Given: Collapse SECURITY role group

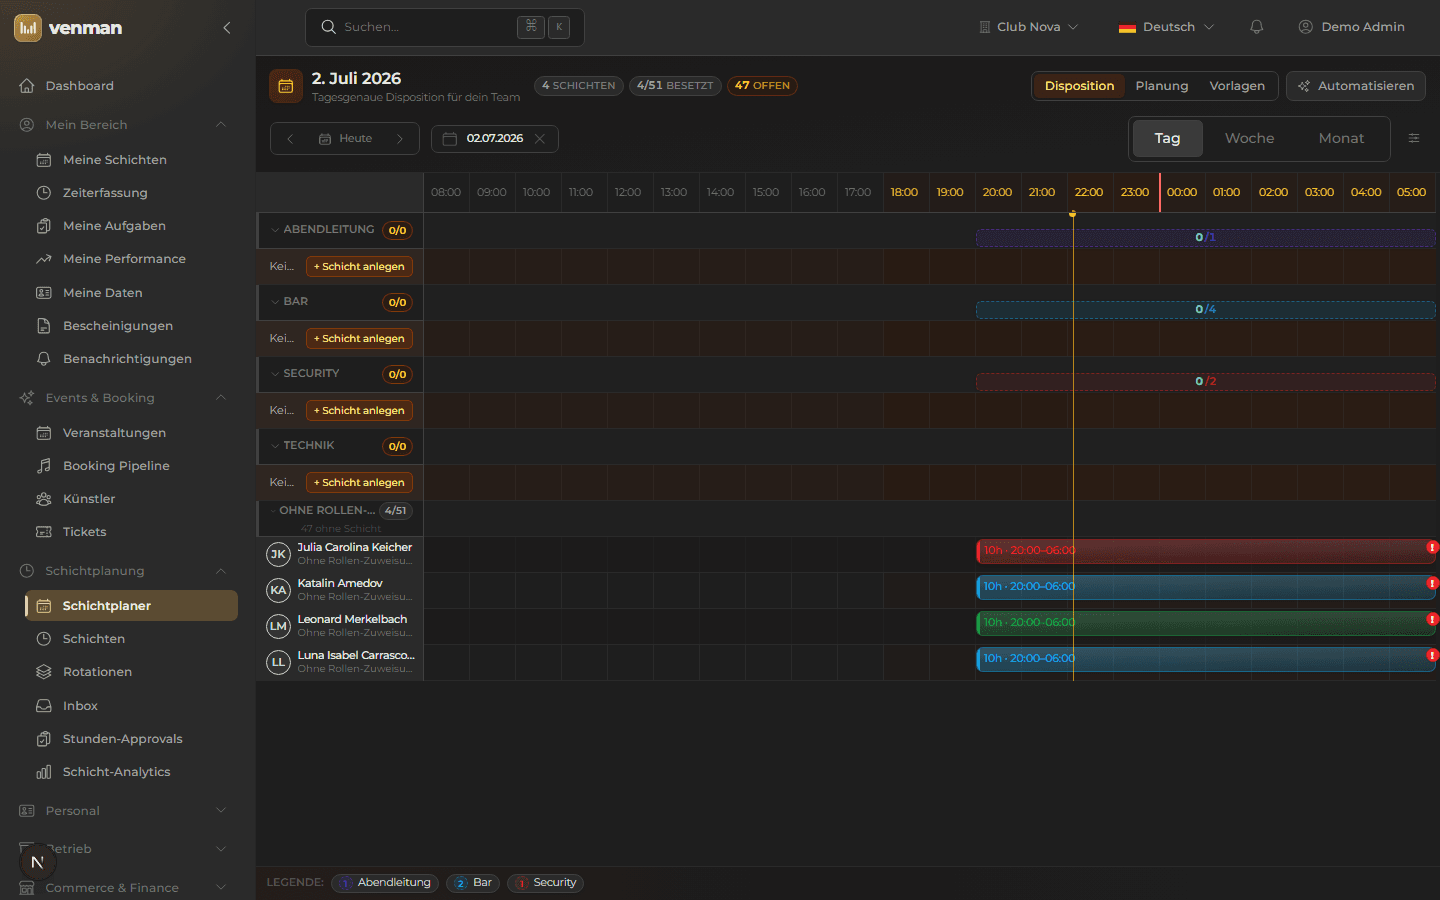Looking at the screenshot, I should tap(275, 374).
